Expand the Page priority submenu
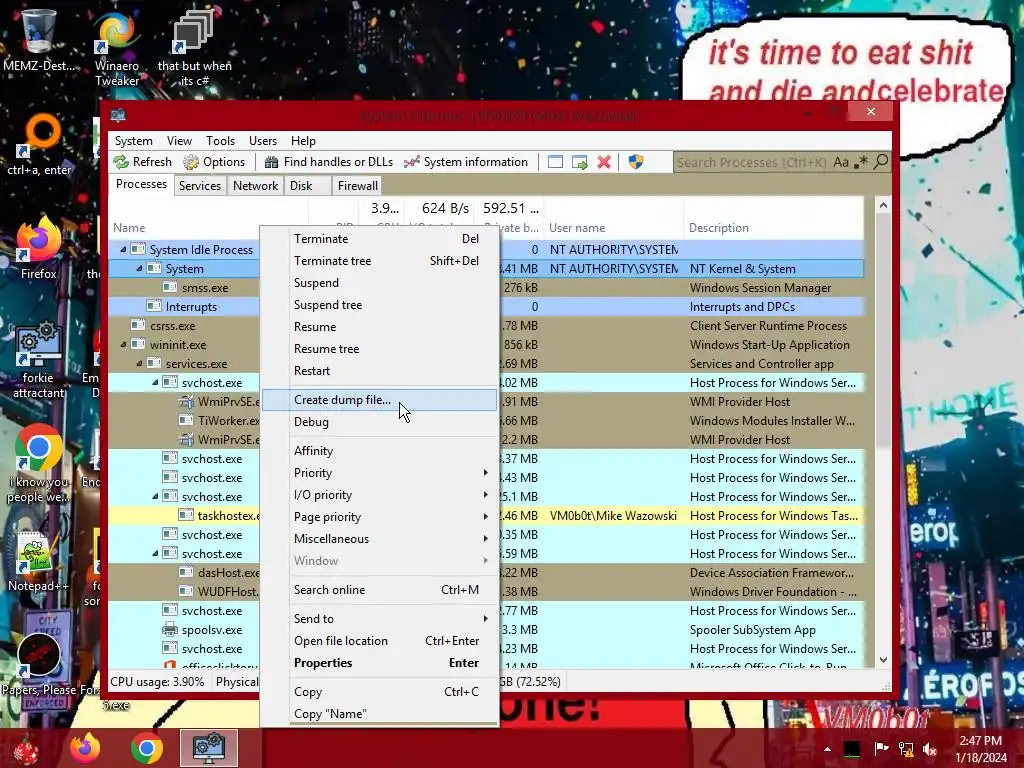Screen dimensions: 1024x768 (x=380, y=517)
